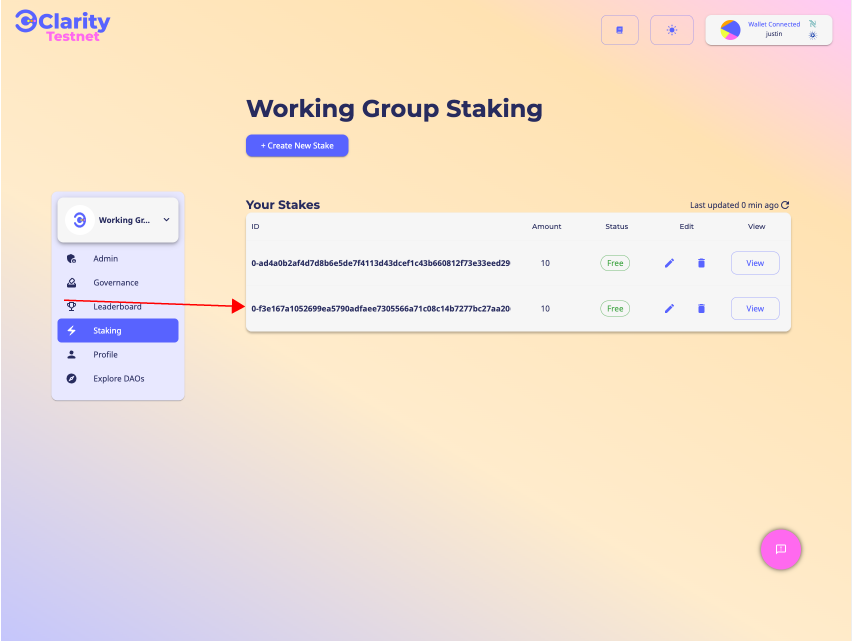
Task: Go to Admin in the sidebar
Action: click(105, 259)
